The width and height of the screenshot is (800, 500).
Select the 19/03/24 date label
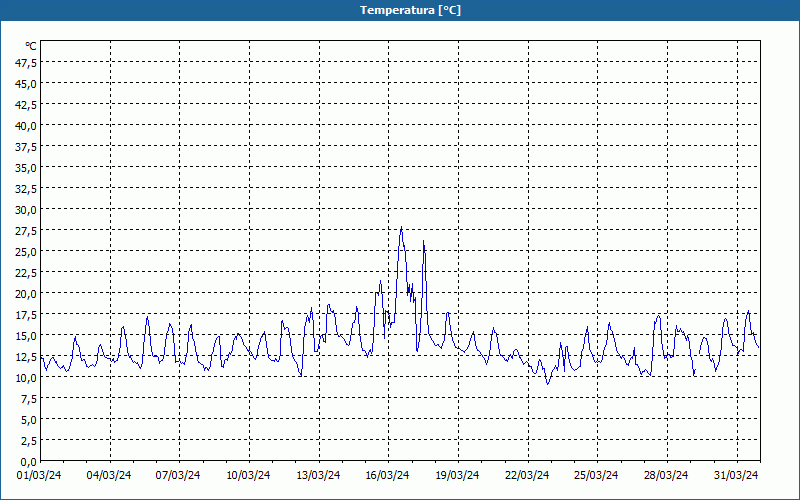pos(457,476)
